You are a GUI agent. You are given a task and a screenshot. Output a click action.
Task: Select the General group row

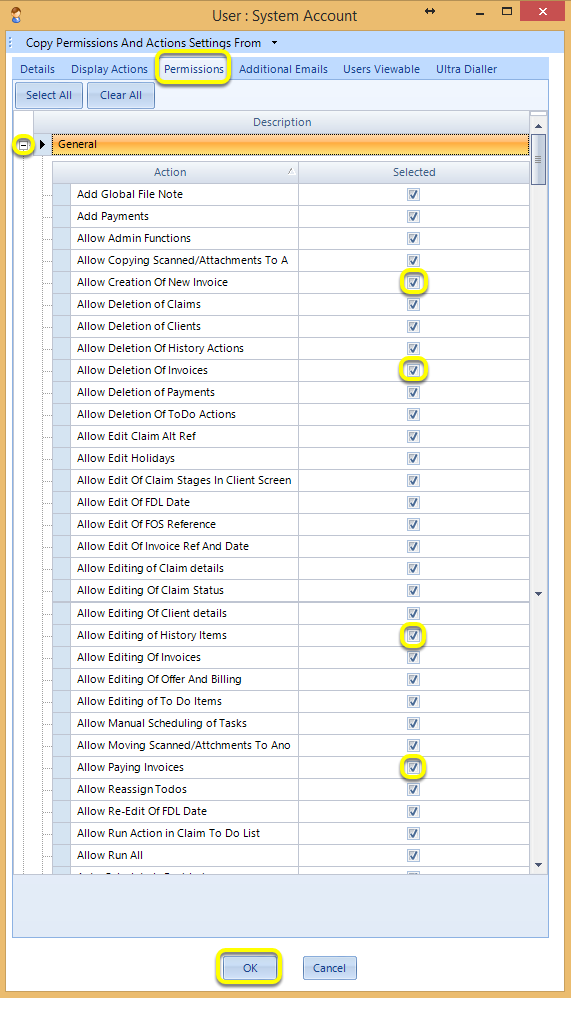[x=291, y=144]
